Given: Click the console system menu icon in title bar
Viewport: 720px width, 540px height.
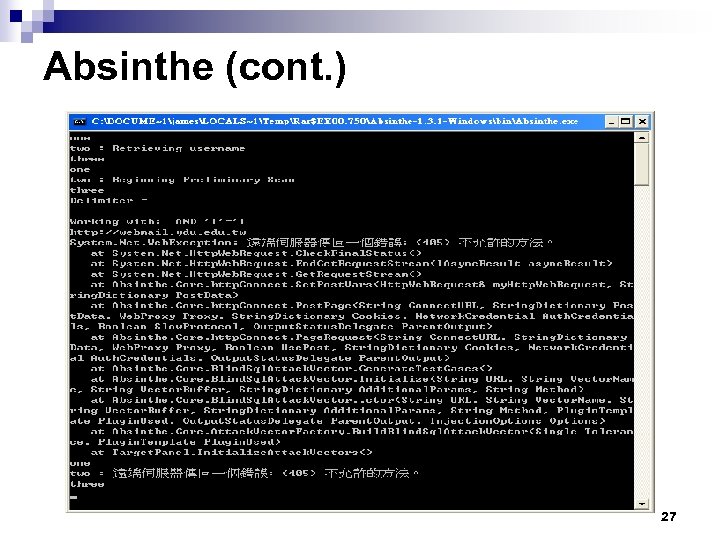Looking at the screenshot, I should 80,122.
